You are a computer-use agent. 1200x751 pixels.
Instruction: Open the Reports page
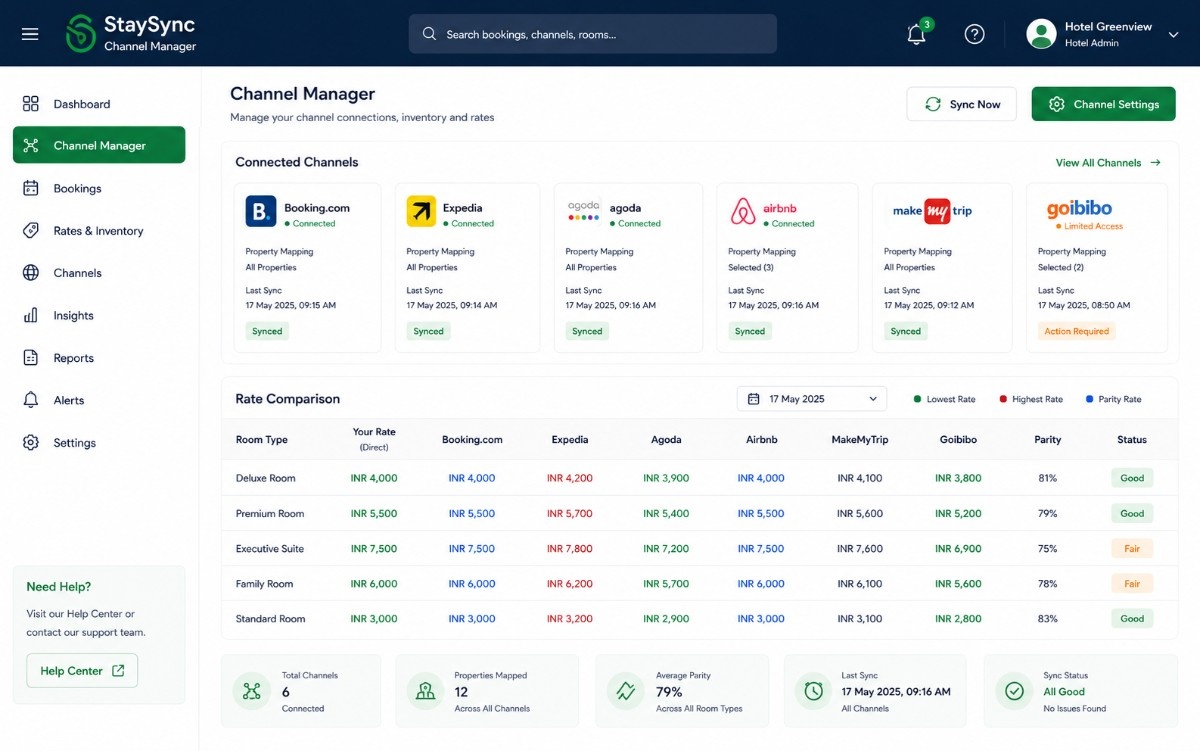tap(99, 358)
